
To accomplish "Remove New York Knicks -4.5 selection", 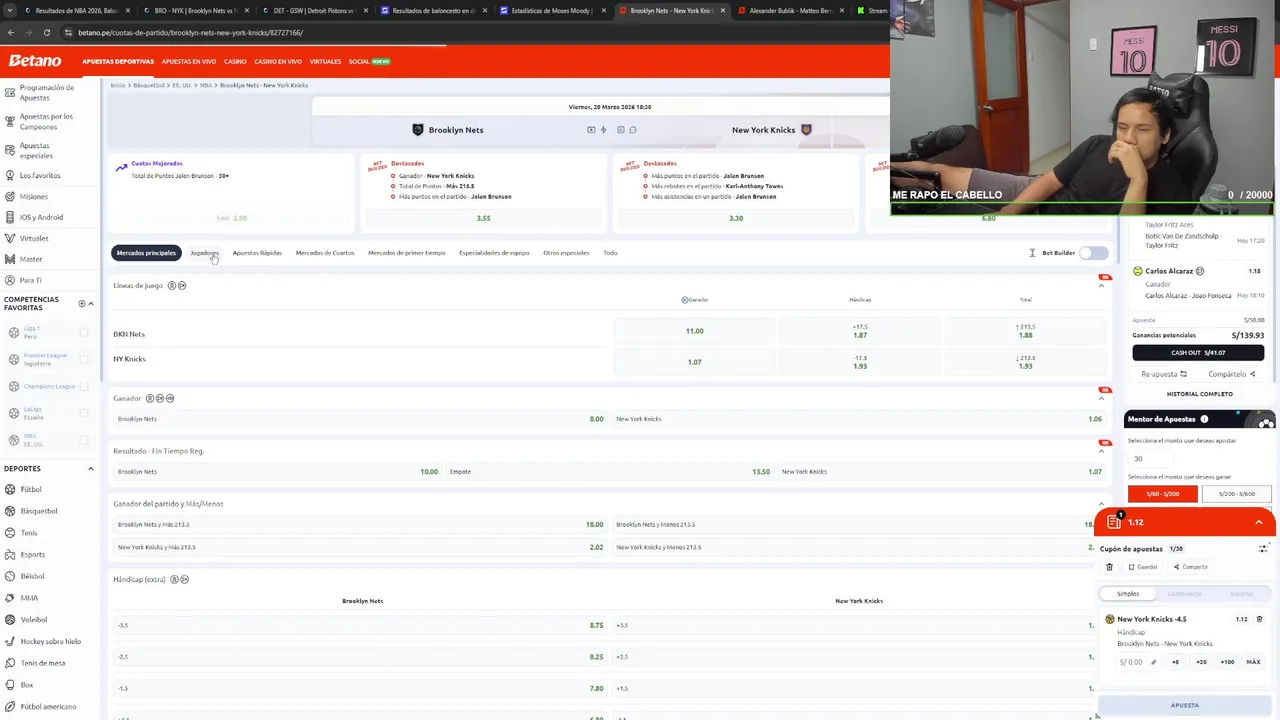I will [1259, 619].
